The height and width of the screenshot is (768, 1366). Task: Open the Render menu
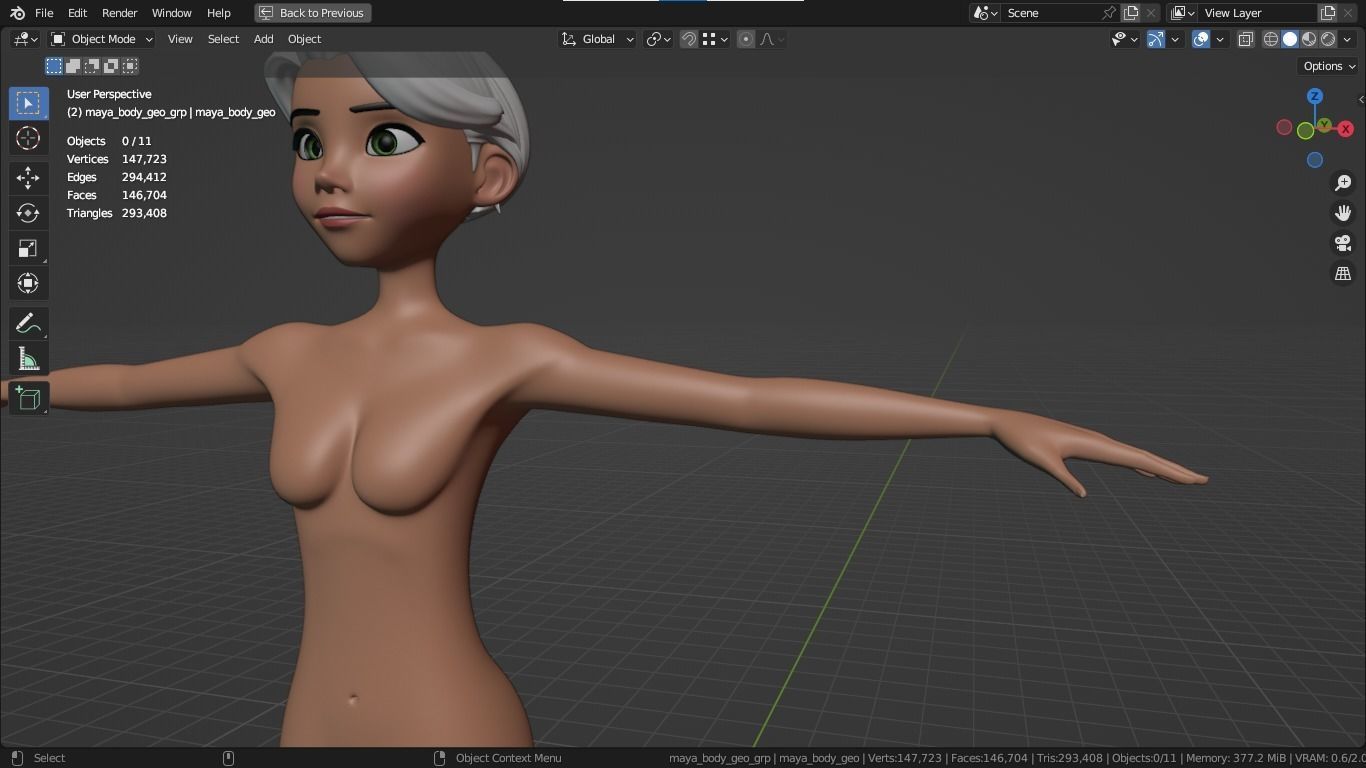[x=119, y=13]
